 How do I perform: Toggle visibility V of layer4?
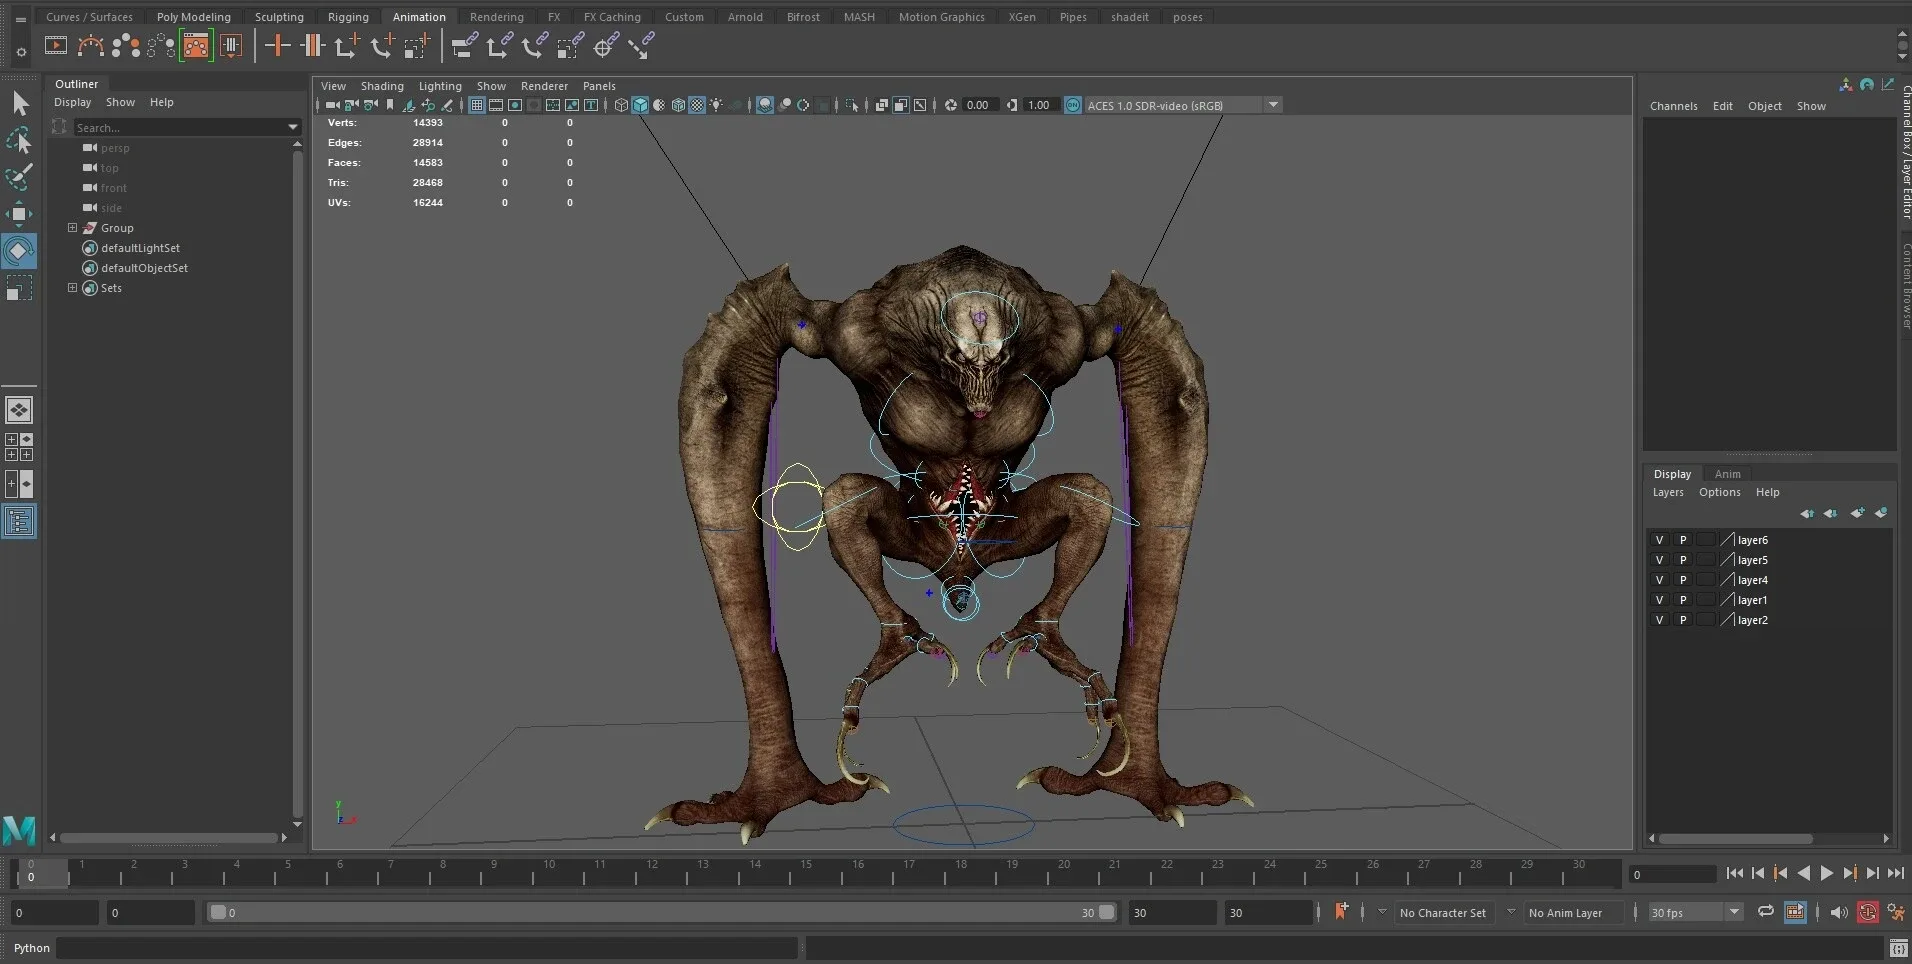1659,580
